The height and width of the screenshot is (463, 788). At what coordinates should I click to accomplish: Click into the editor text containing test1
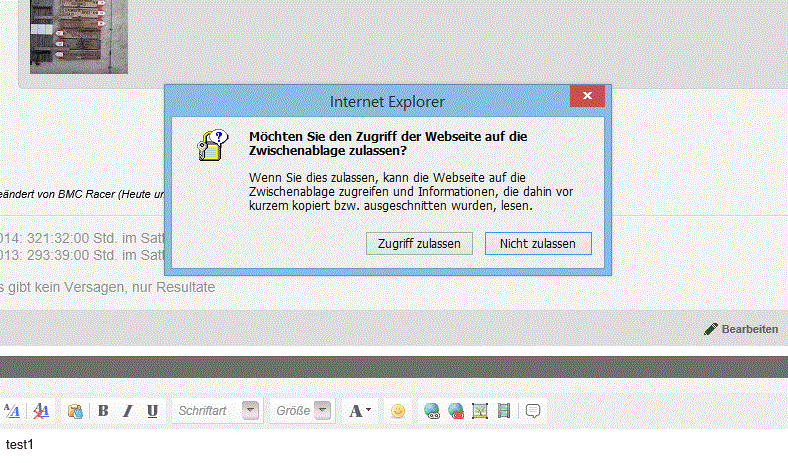click(20, 444)
